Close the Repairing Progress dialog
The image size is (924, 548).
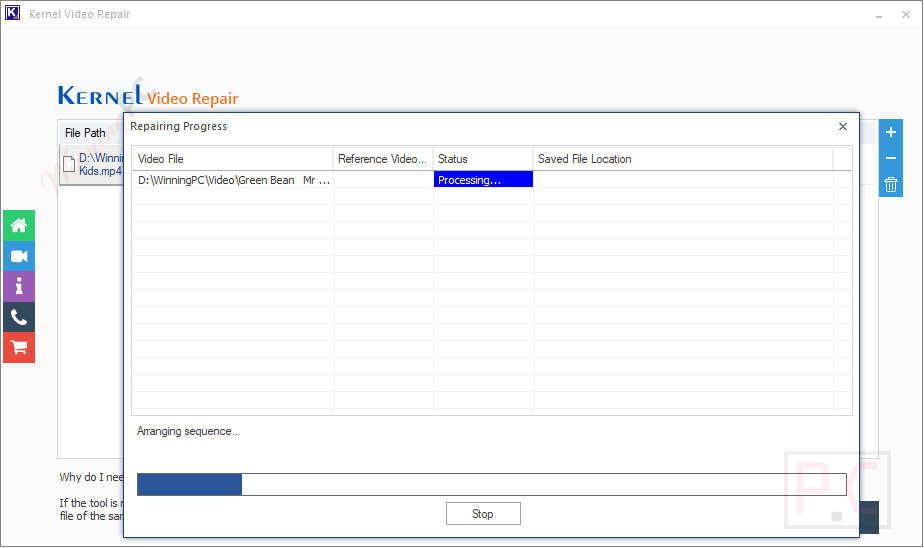pyautogui.click(x=843, y=127)
